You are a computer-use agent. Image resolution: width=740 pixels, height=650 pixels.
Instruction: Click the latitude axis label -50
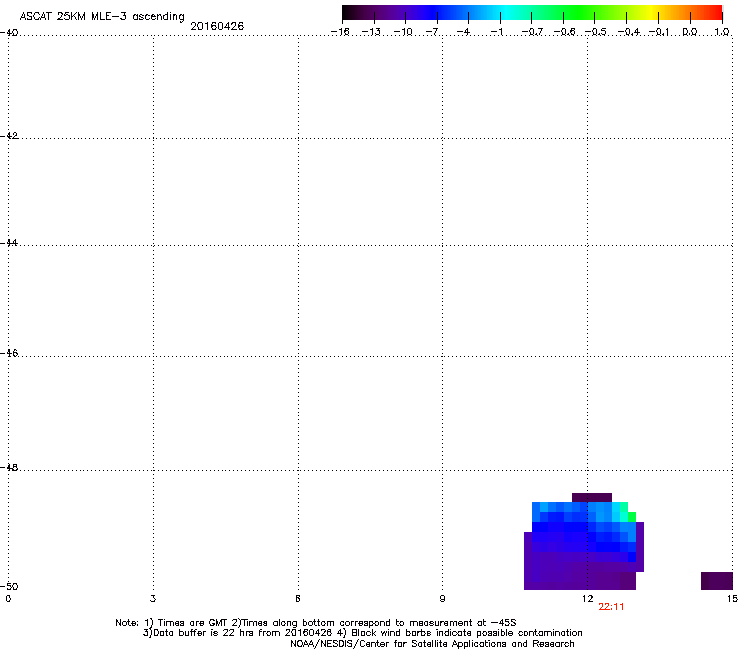9,586
